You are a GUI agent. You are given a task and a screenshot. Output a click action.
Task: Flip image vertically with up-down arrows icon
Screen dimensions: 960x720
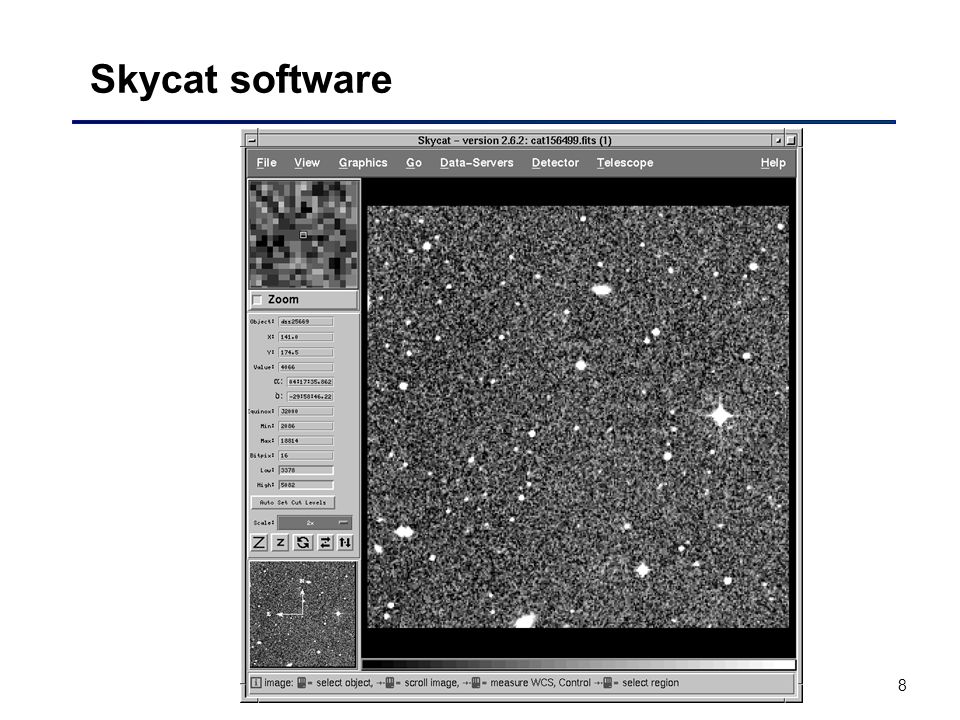tap(345, 542)
